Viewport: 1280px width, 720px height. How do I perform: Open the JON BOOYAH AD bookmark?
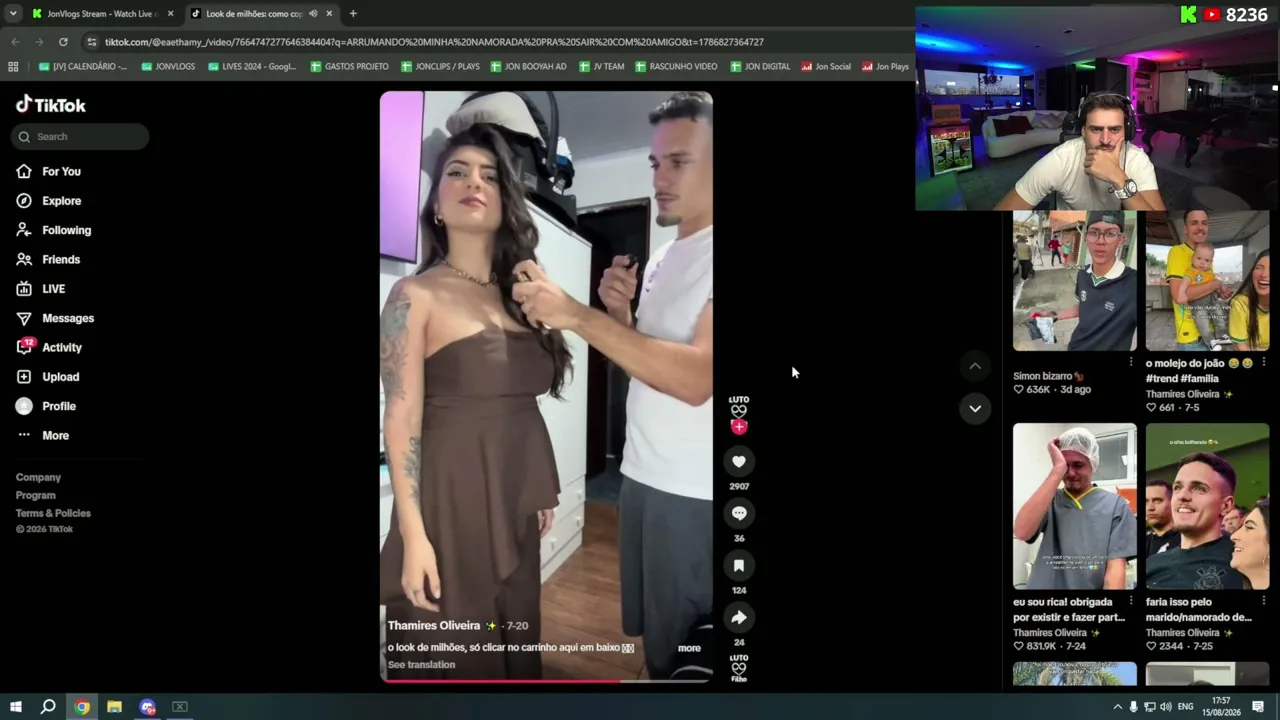coord(528,67)
